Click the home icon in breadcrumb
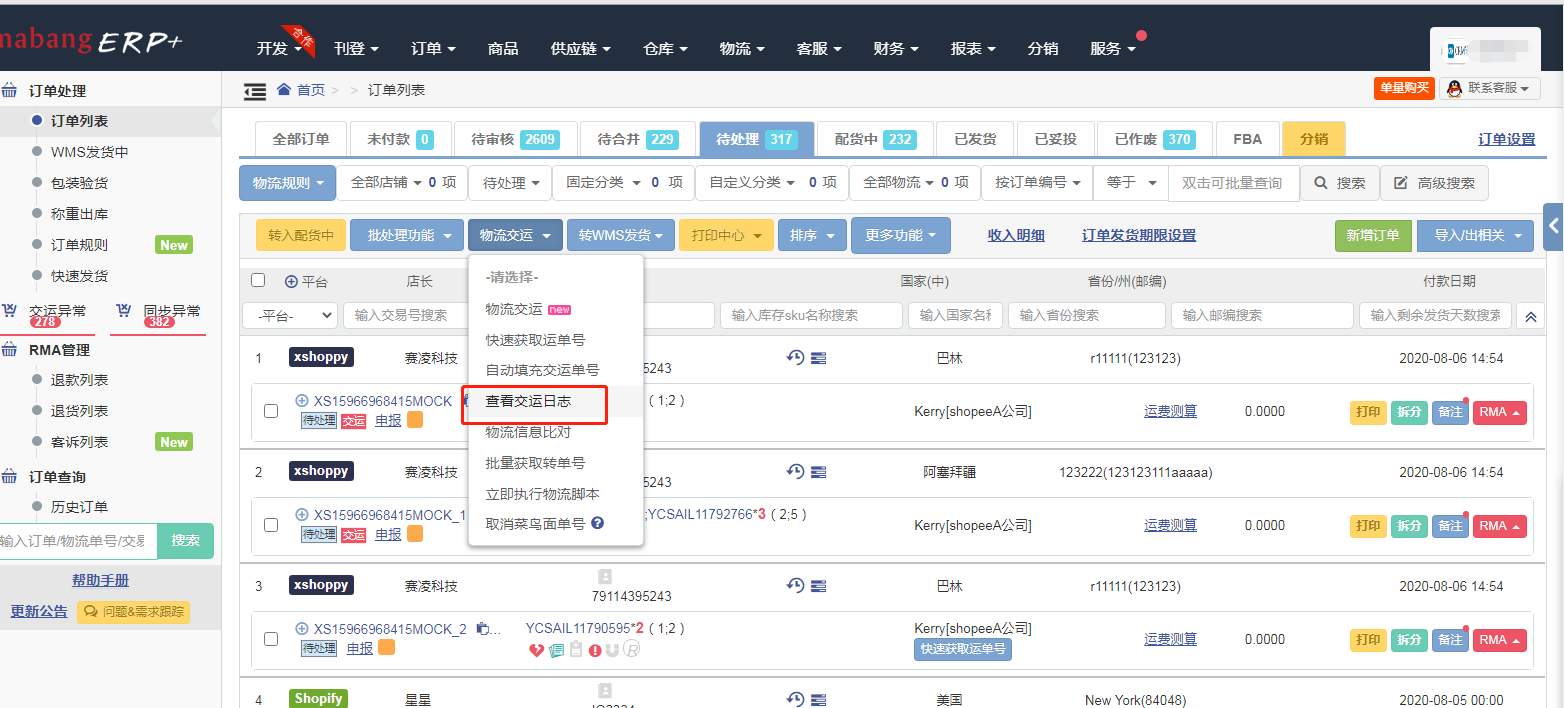 (x=284, y=90)
